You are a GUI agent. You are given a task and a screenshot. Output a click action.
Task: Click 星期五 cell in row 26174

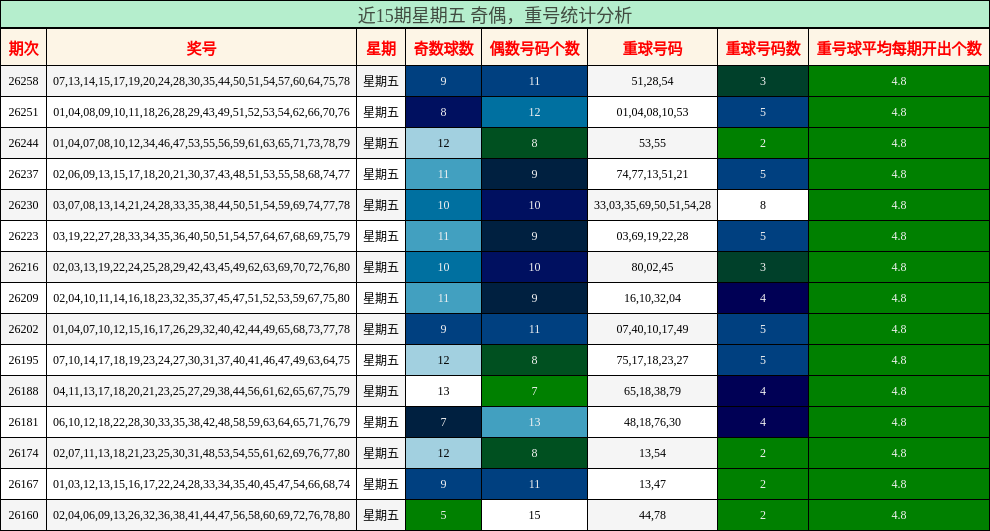point(381,452)
